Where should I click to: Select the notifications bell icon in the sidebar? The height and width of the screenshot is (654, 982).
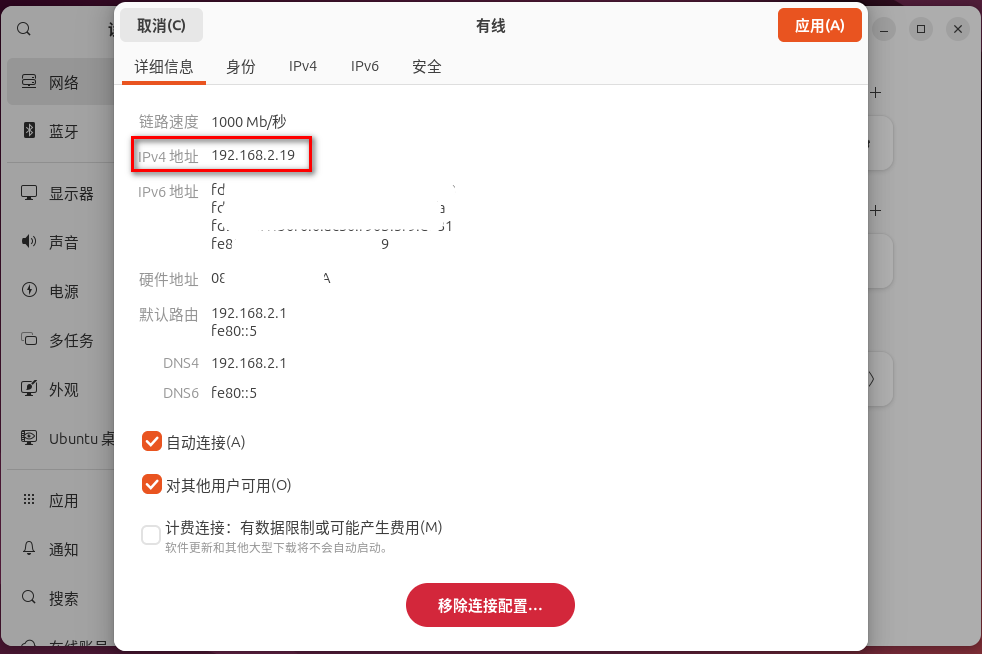[x=29, y=548]
